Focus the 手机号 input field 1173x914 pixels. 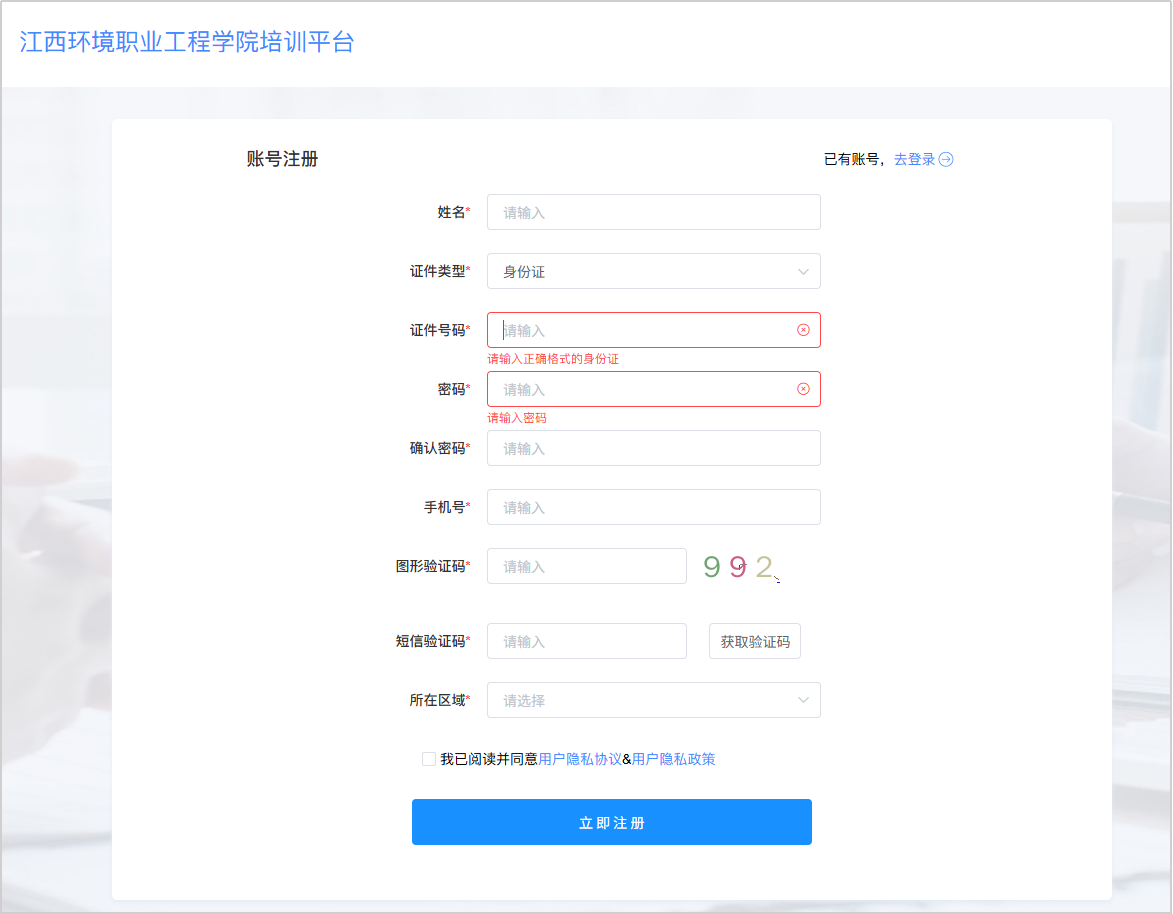pos(653,507)
